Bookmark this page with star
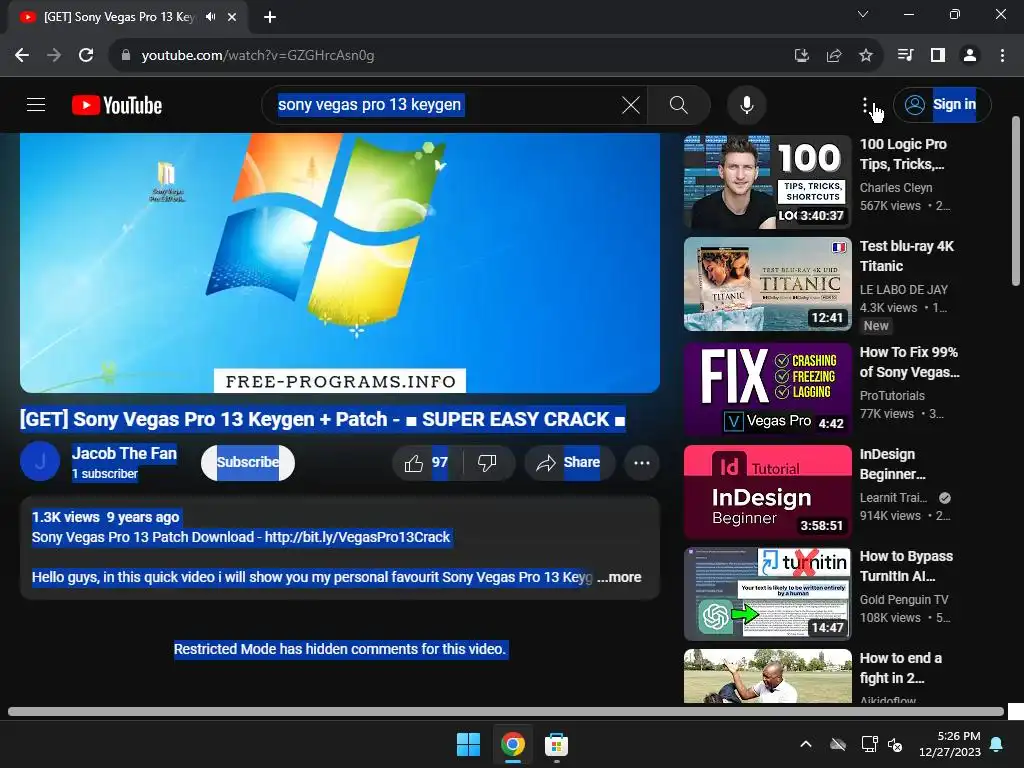This screenshot has width=1024, height=768. tap(866, 56)
